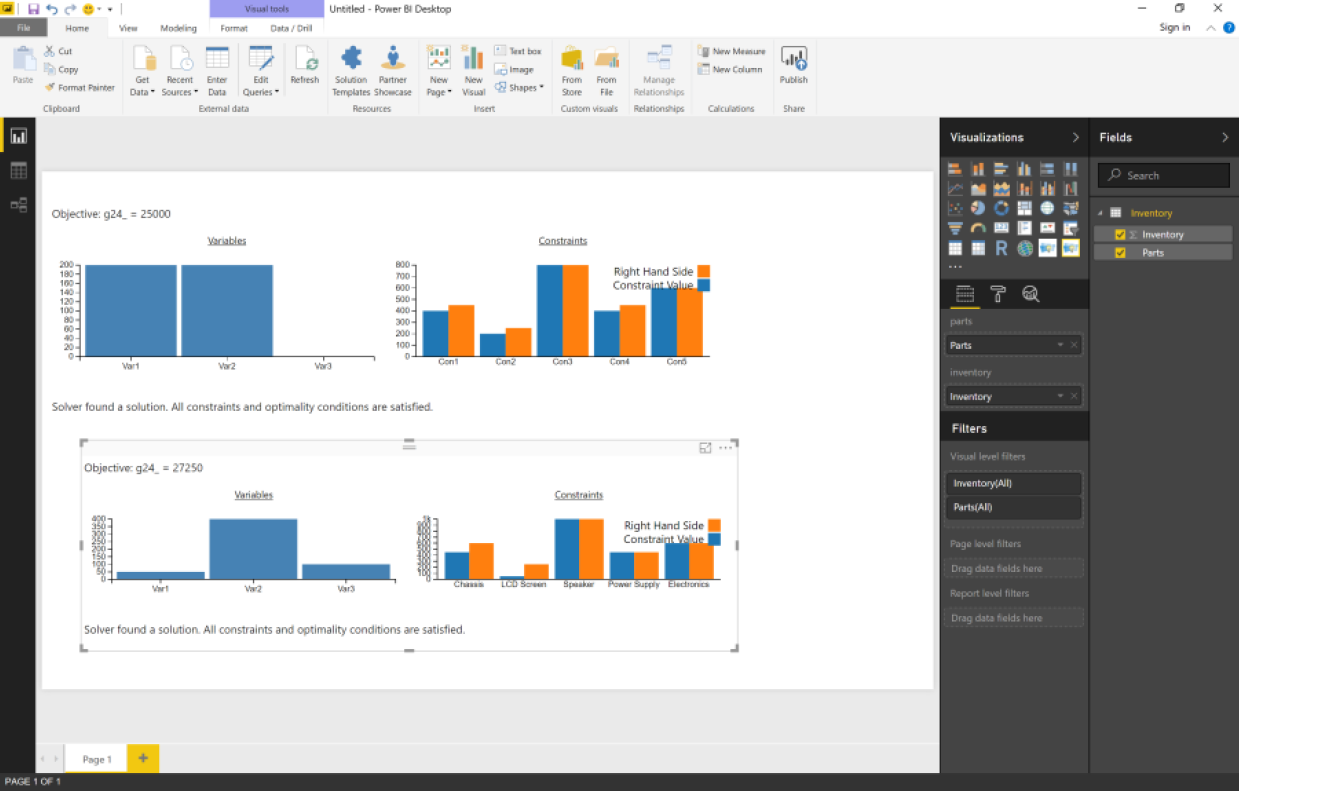Click the Fields search box
This screenshot has width=1319, height=792.
coord(1164,176)
